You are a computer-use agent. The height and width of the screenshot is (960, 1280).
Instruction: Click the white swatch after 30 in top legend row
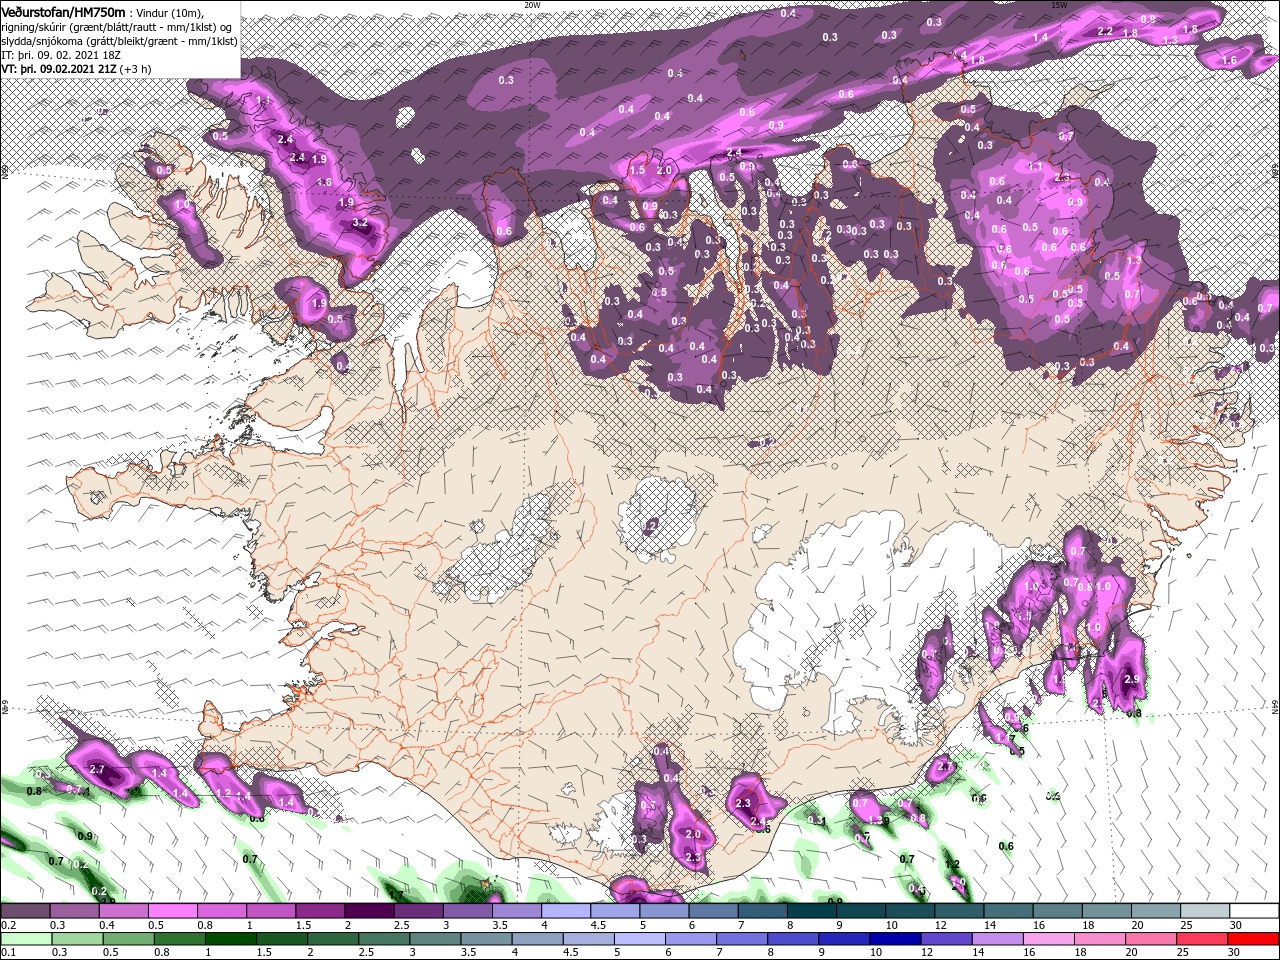point(1254,912)
